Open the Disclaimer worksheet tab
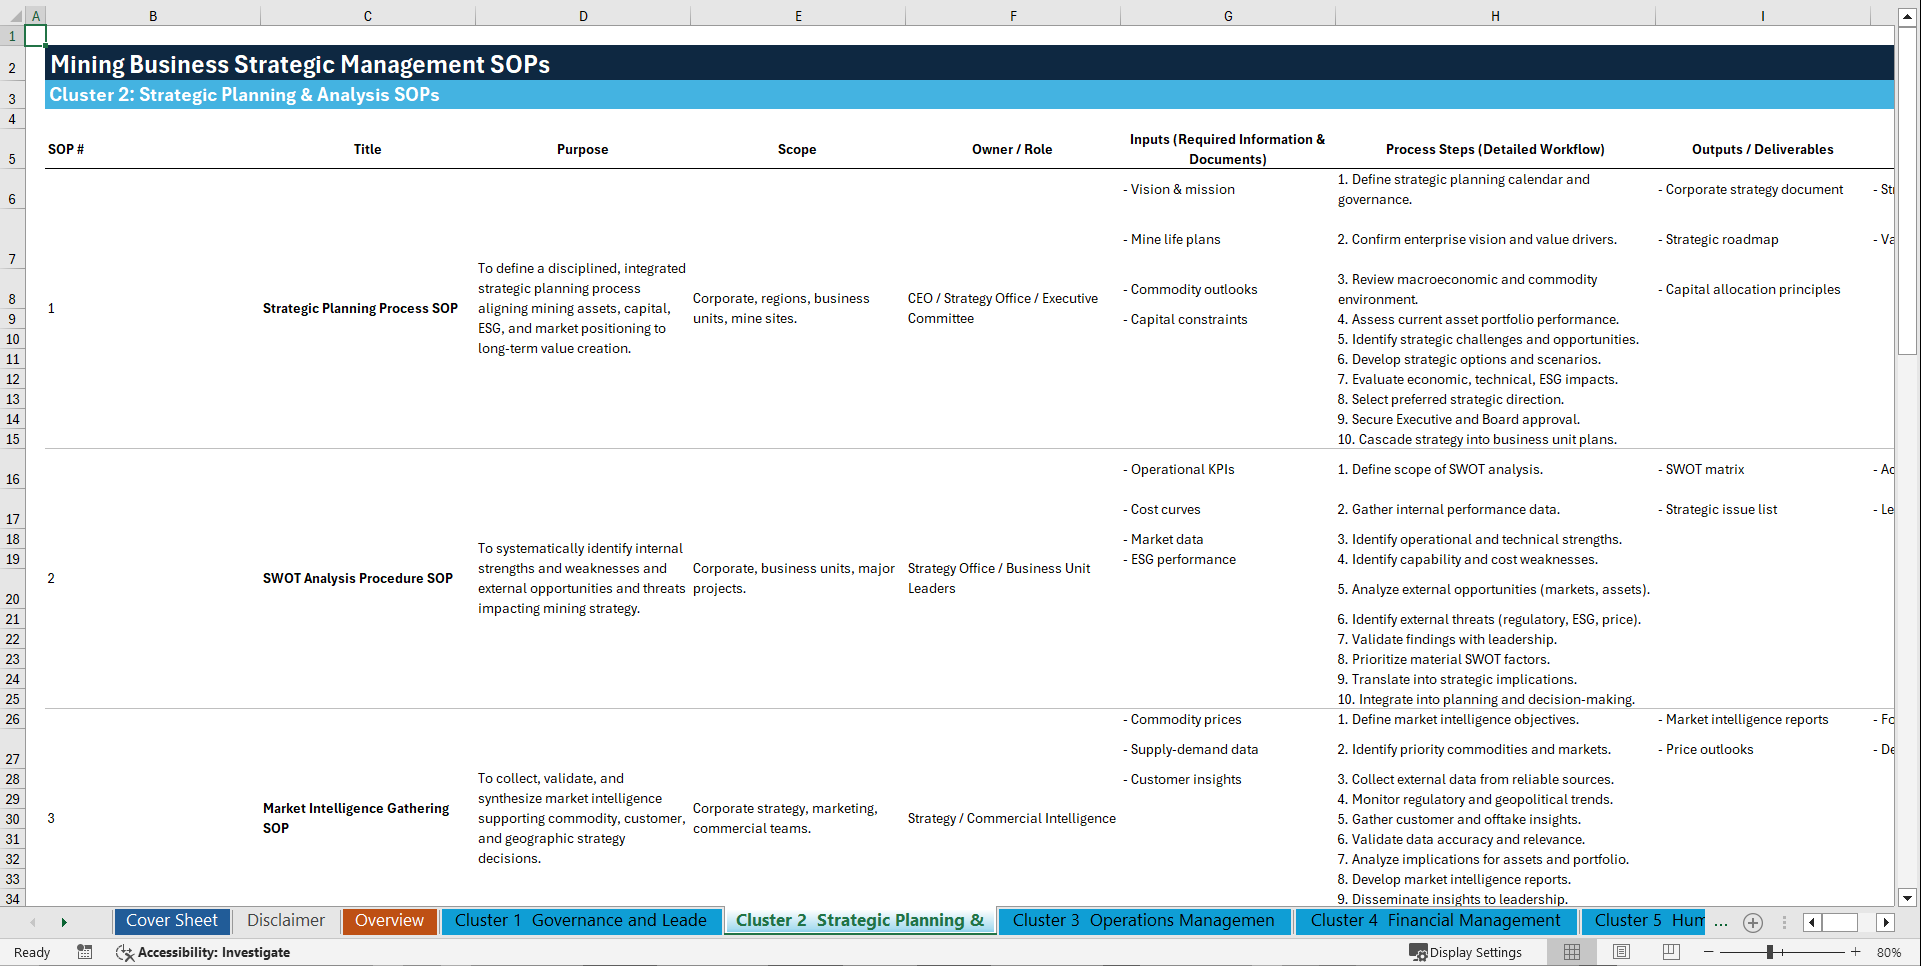The image size is (1921, 966). tap(285, 921)
